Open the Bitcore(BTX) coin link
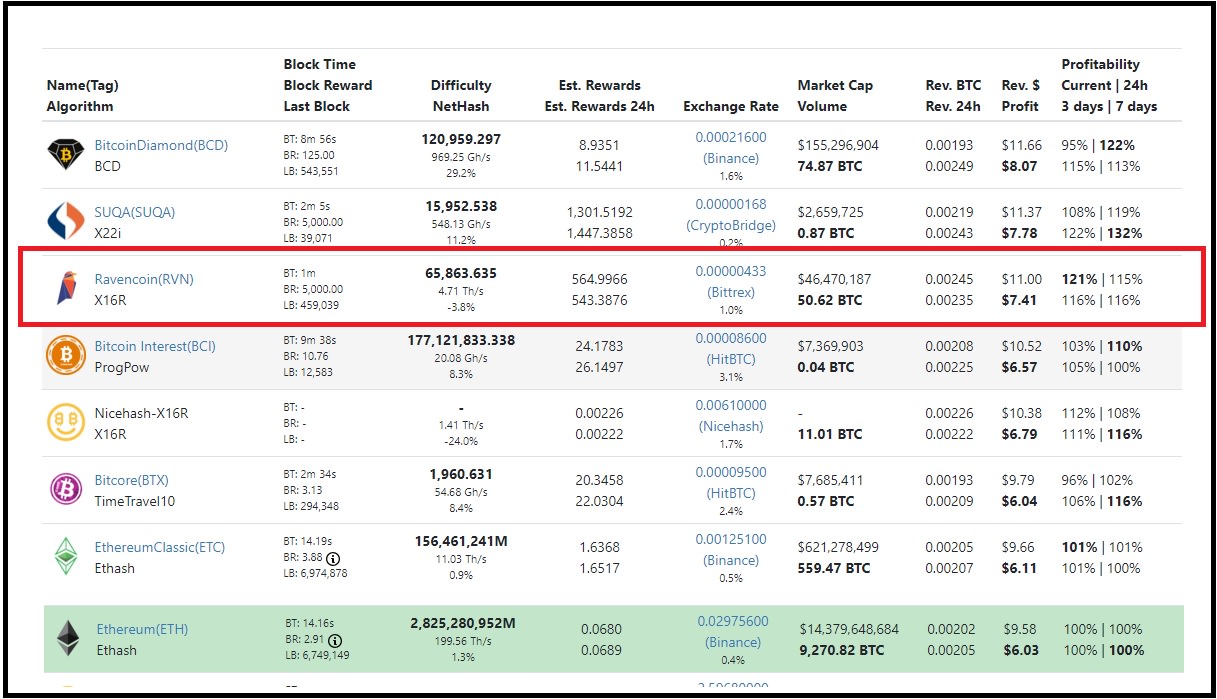1217x699 pixels. pos(132,480)
